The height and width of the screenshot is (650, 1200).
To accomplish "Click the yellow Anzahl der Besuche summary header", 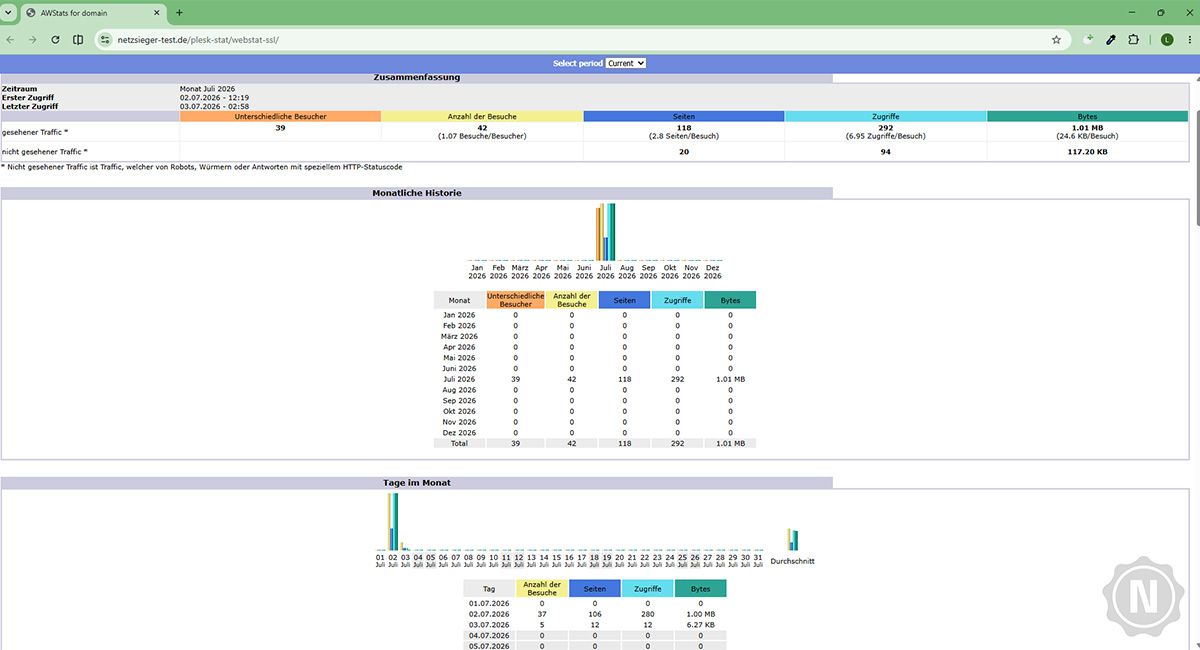I will 482,116.
